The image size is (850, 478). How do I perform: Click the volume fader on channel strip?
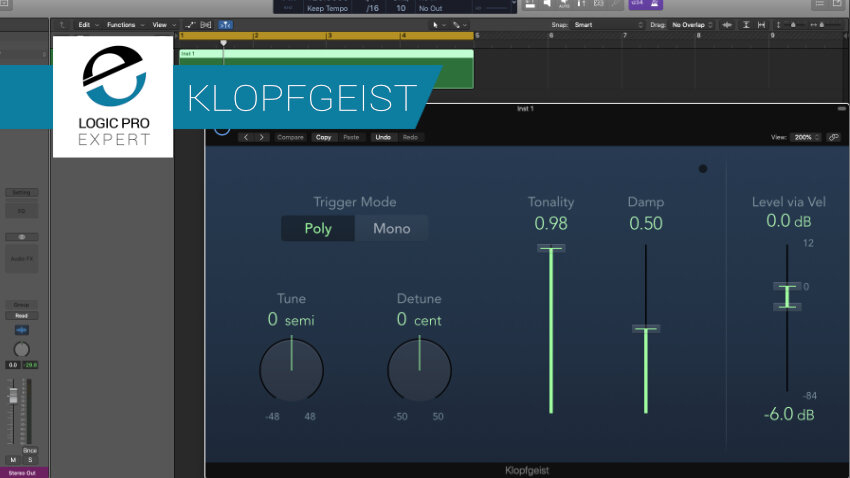coord(13,397)
